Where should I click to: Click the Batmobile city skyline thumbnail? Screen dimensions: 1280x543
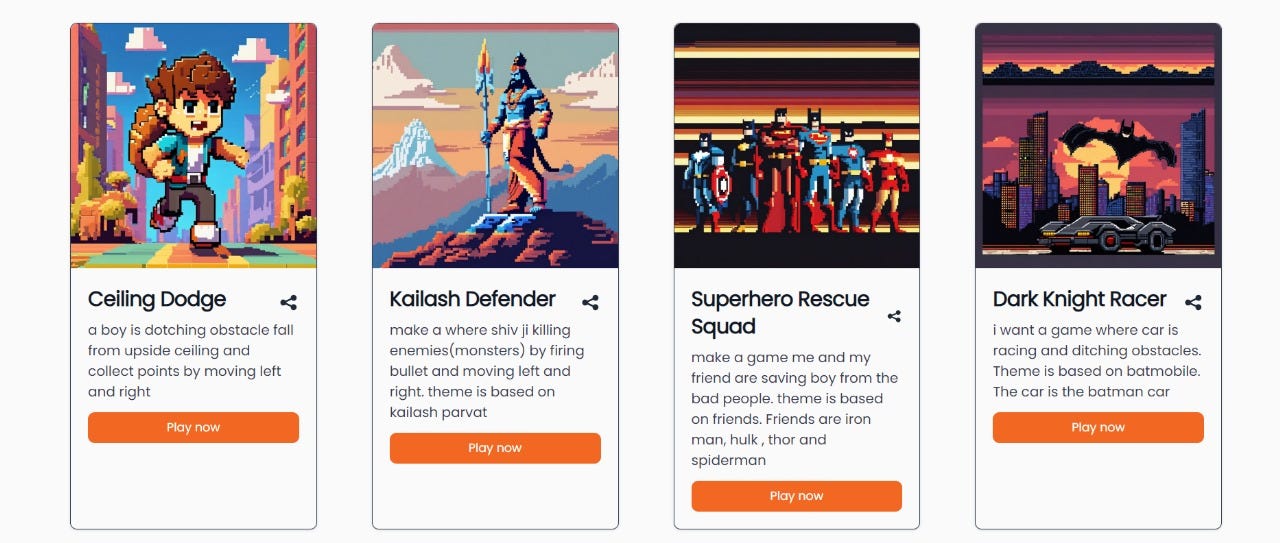pos(1098,146)
